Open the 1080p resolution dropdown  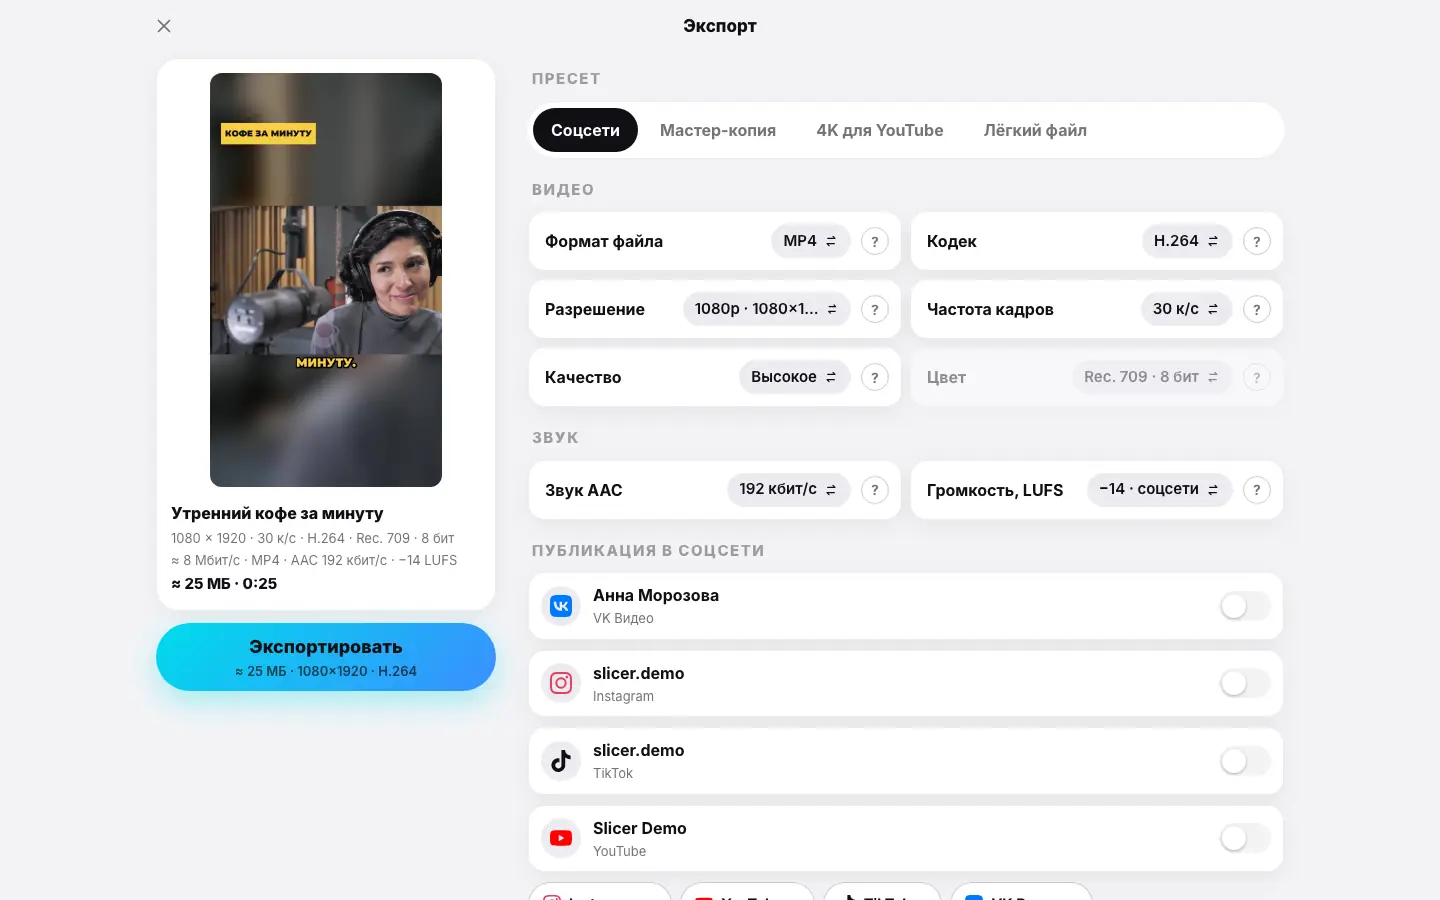coord(766,309)
